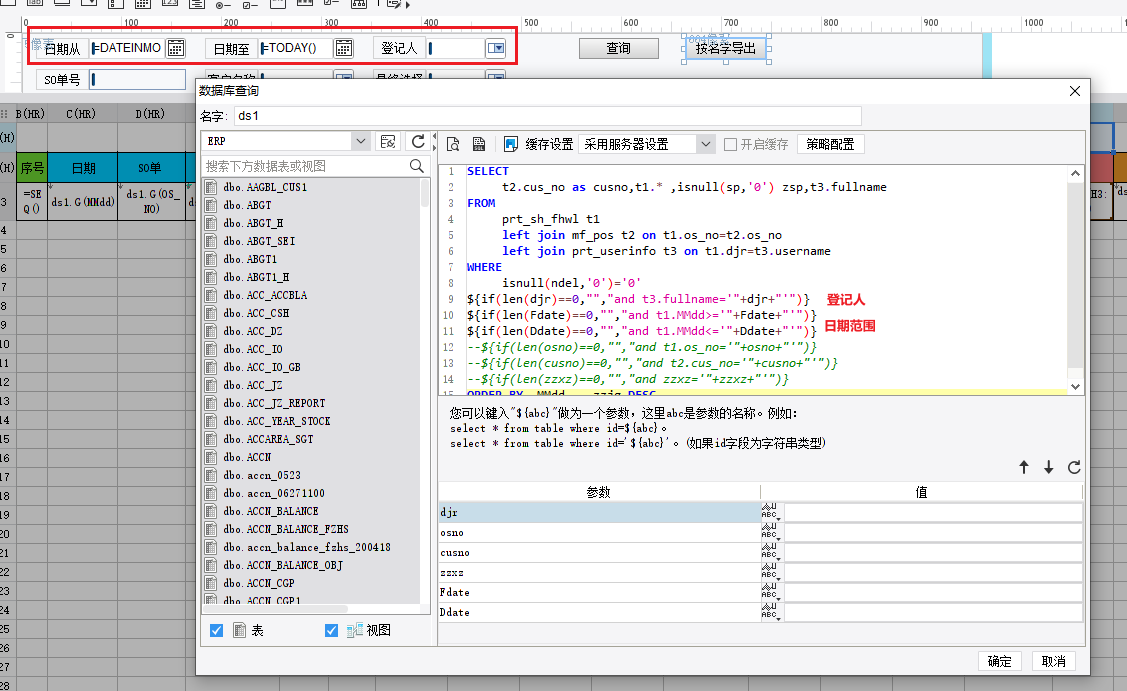Open calendar picker for 日期从 field
This screenshot has width=1127, height=691.
(176, 48)
